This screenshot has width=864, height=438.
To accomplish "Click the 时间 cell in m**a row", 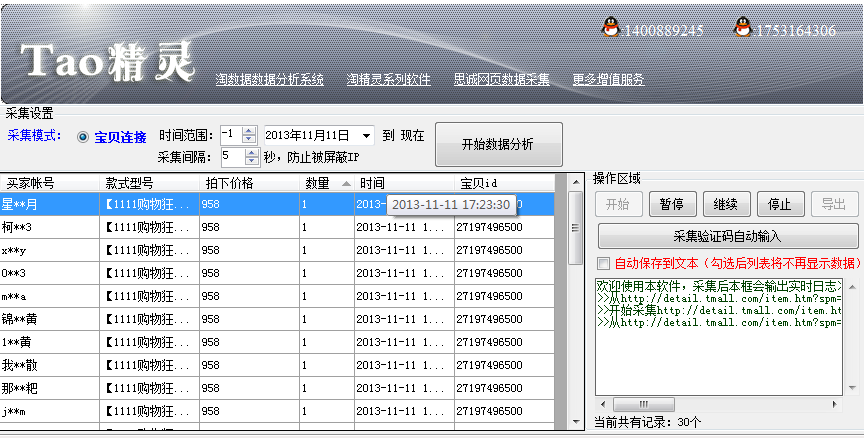I will coord(405,296).
